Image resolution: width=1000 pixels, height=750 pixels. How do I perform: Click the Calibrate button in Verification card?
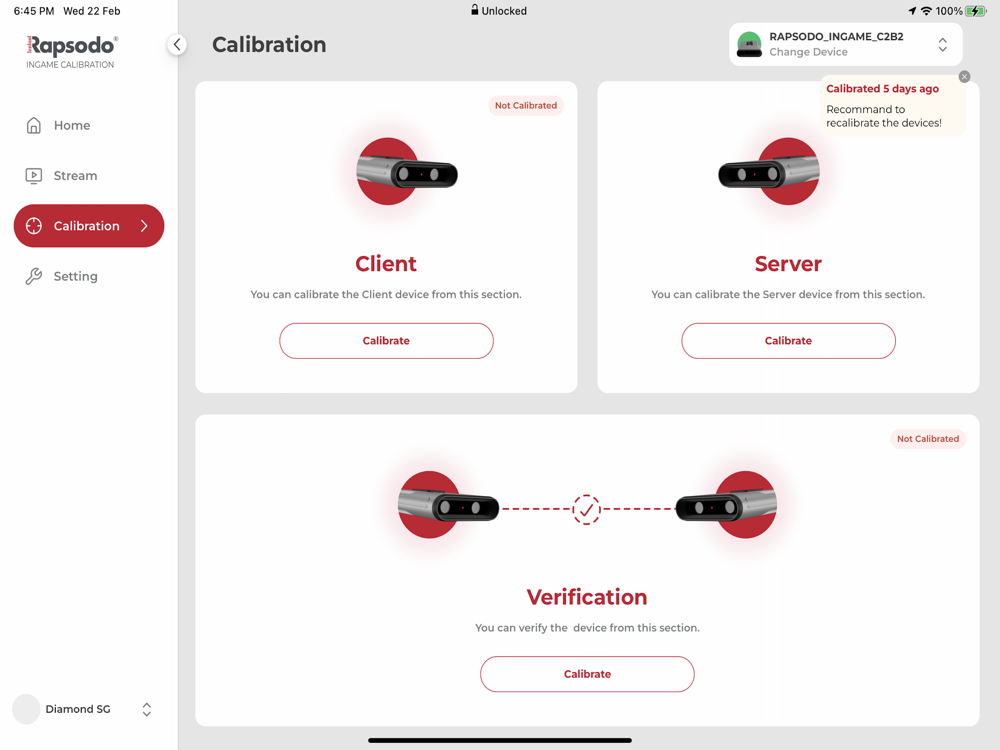(587, 674)
